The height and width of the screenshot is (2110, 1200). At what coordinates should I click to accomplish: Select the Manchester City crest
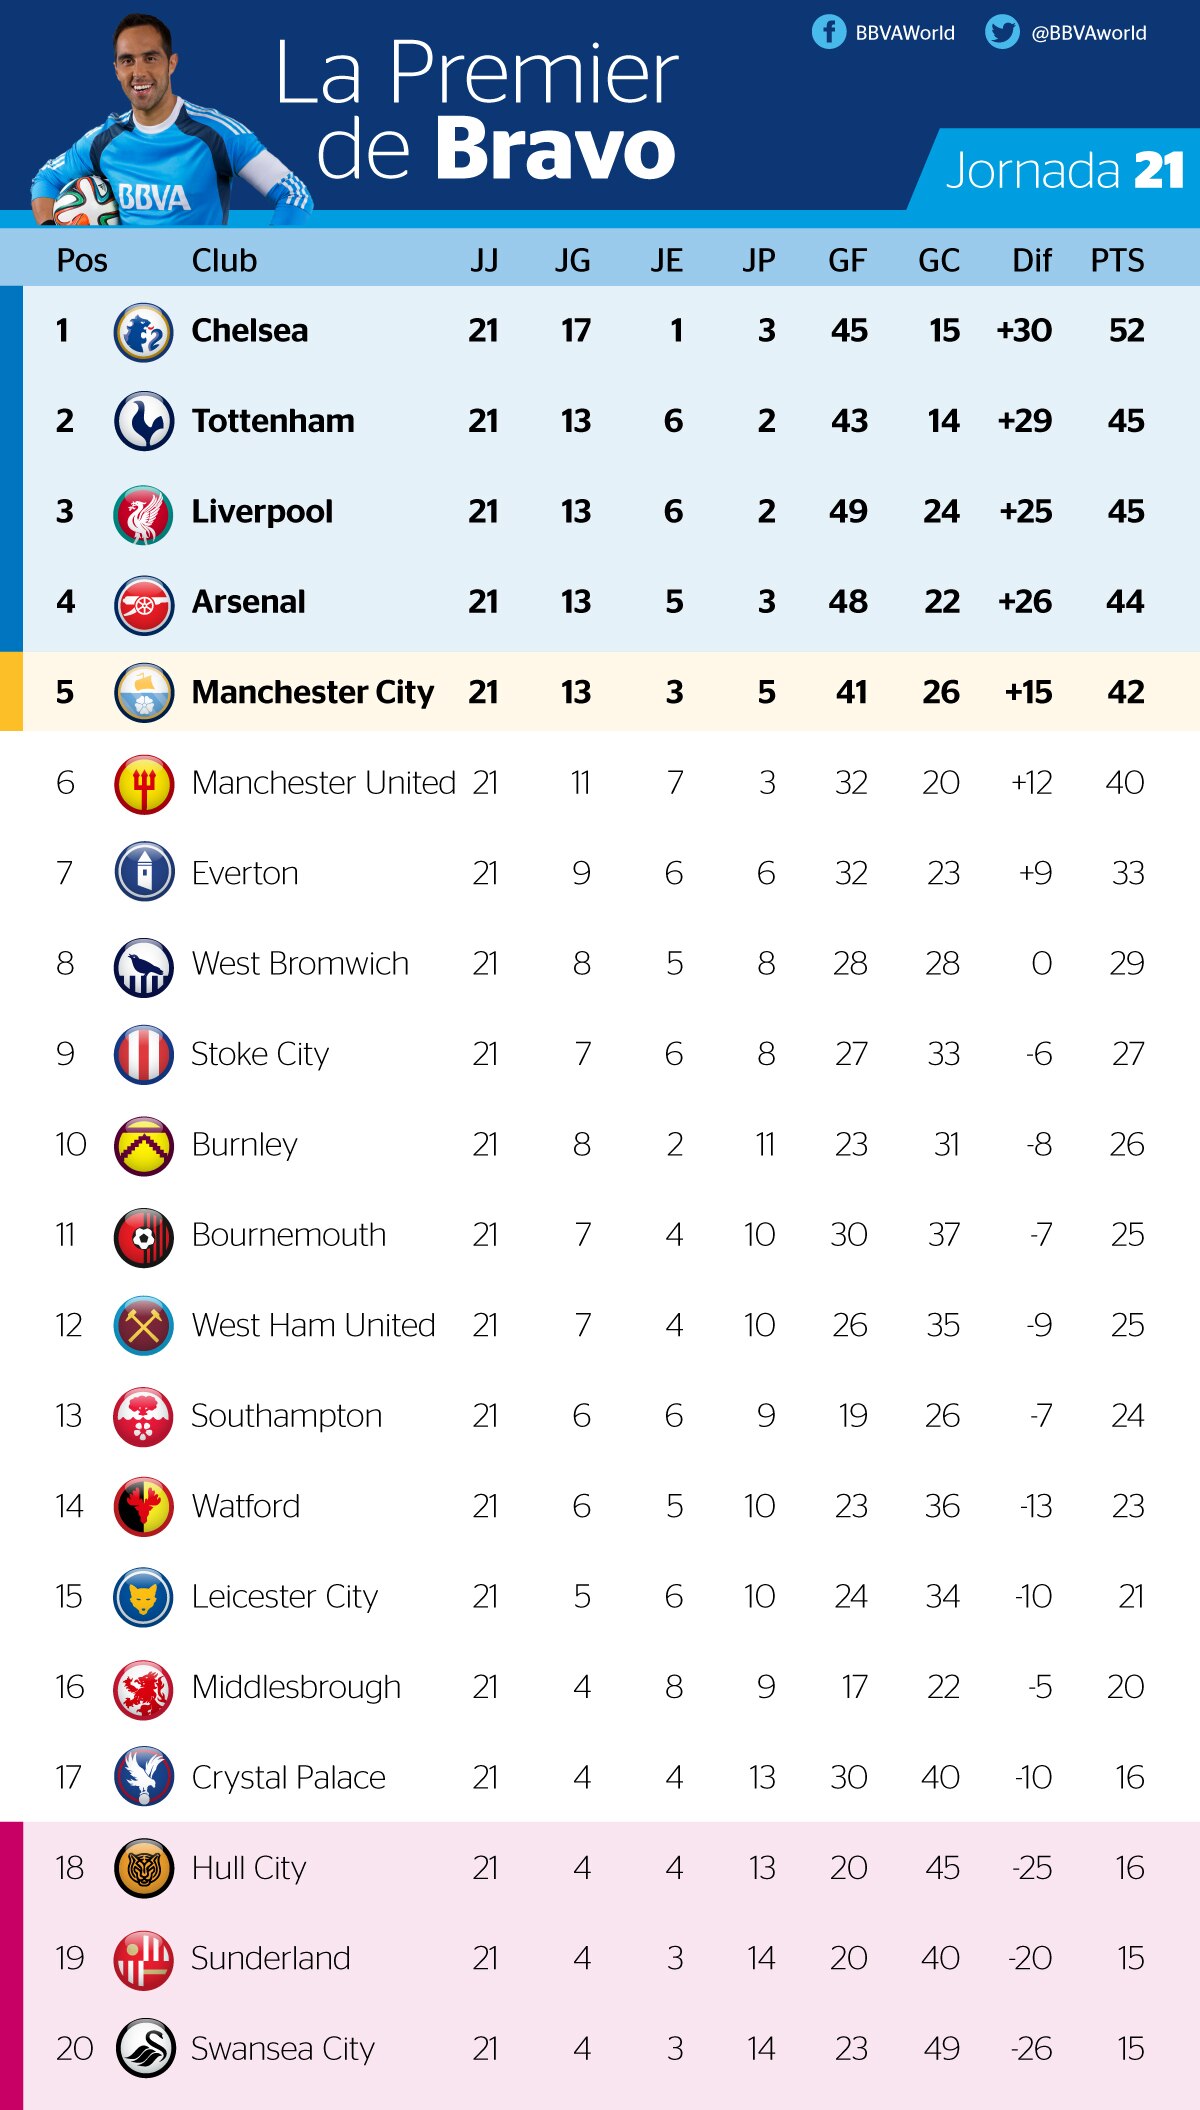[x=144, y=692]
